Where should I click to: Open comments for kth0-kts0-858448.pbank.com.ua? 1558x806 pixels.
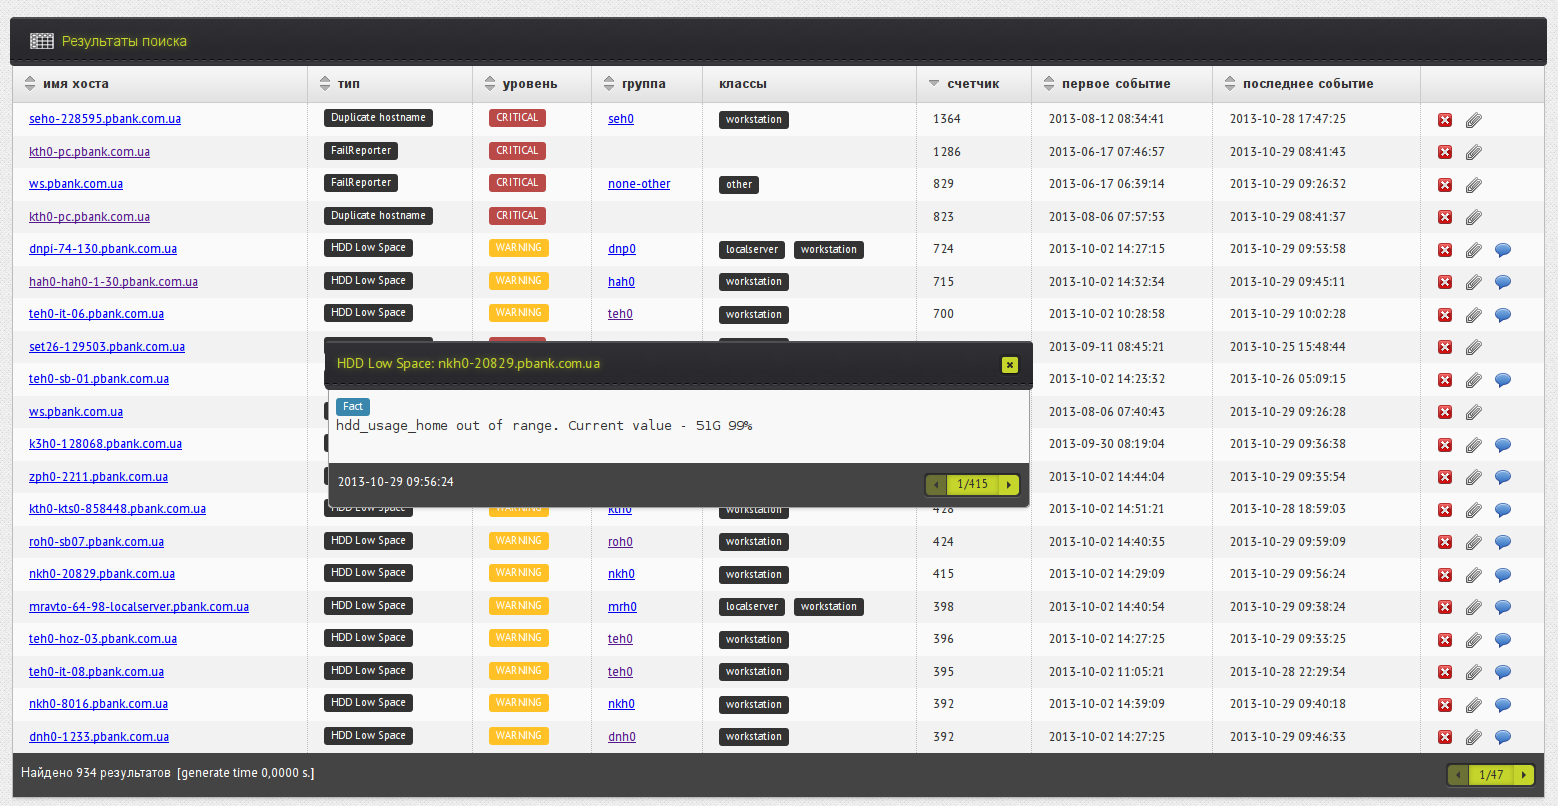[x=1502, y=510]
